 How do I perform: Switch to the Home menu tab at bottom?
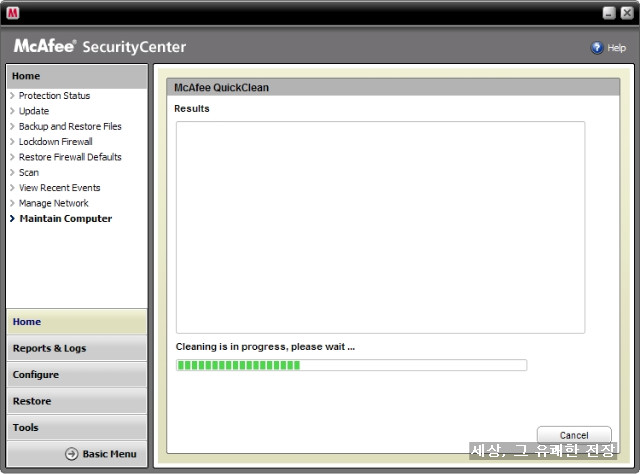(x=77, y=322)
